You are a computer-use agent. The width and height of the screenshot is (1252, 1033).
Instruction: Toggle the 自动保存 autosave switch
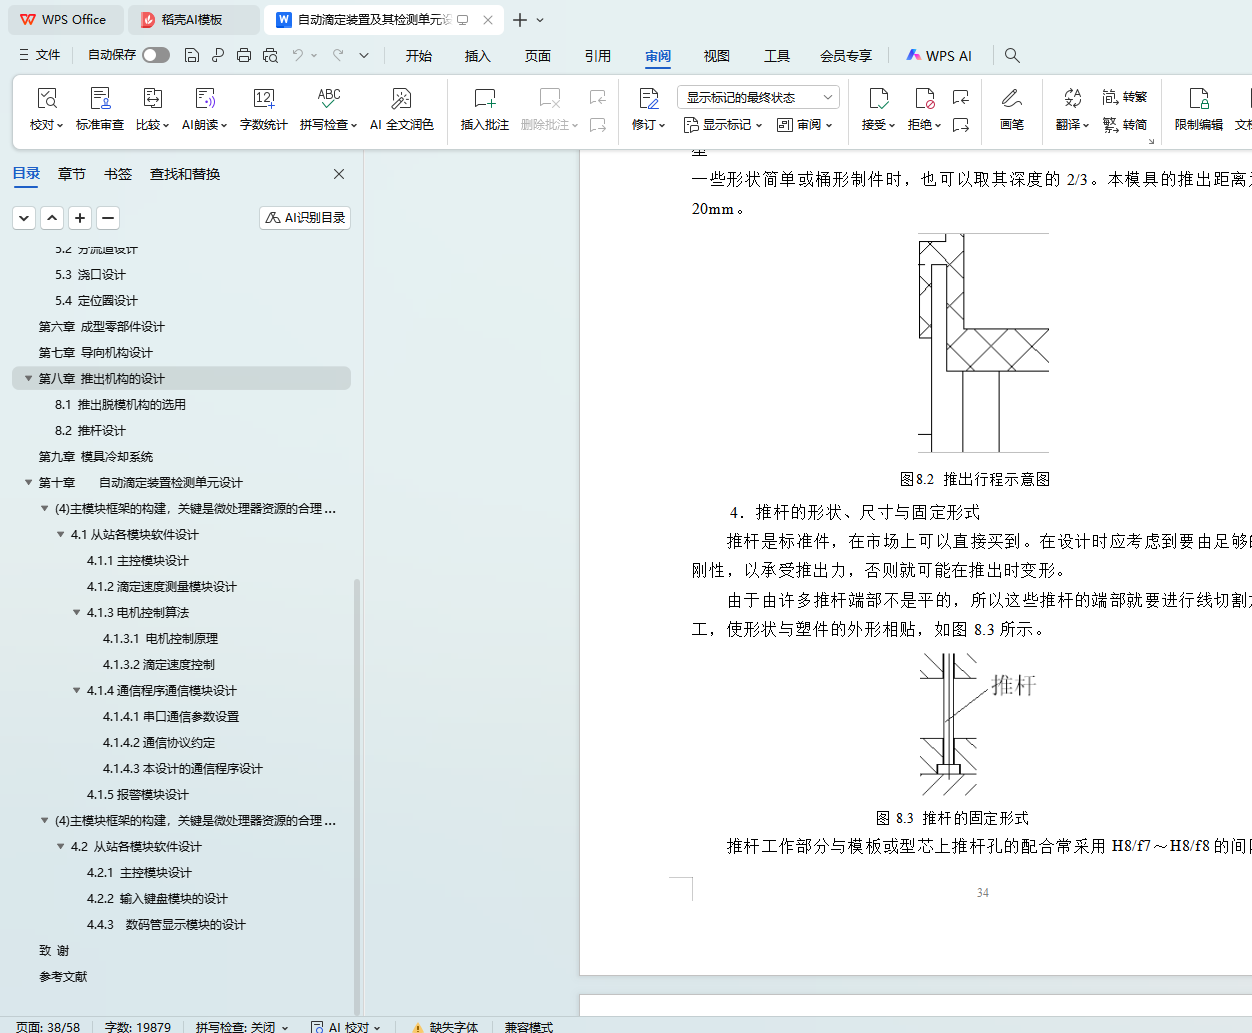(x=156, y=55)
